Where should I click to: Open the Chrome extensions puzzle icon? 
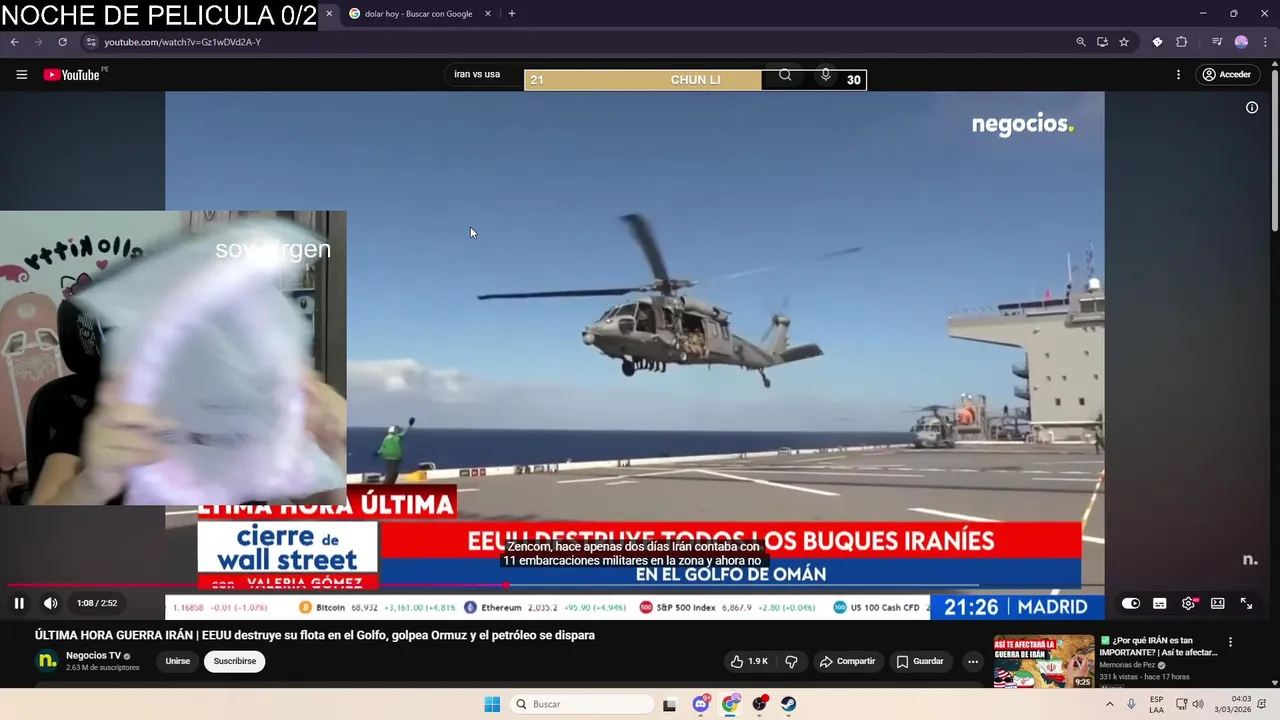1181,42
